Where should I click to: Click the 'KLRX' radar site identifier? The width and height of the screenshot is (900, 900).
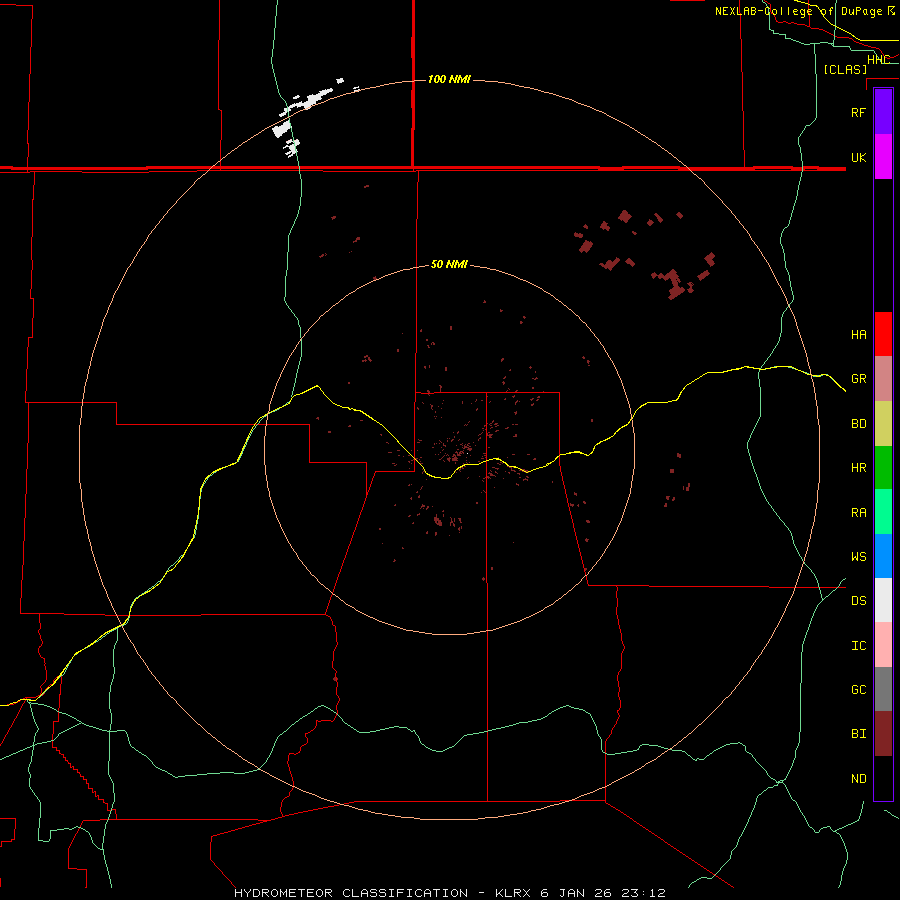pyautogui.click(x=512, y=893)
